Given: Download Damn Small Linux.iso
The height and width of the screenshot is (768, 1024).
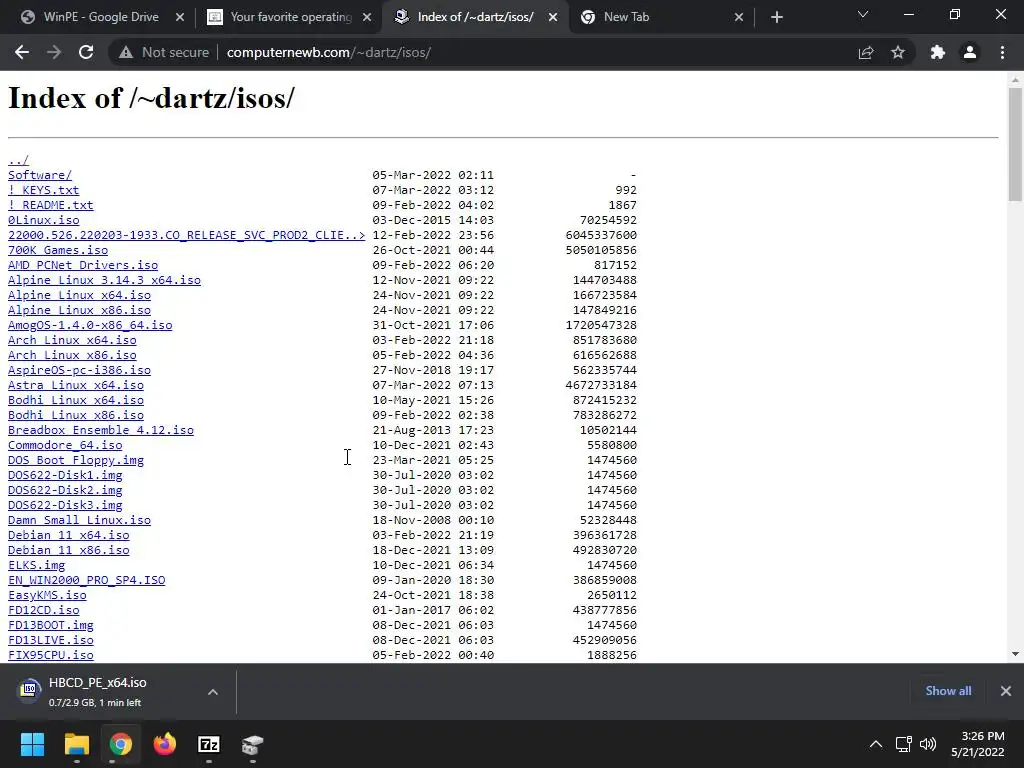Looking at the screenshot, I should (x=79, y=520).
